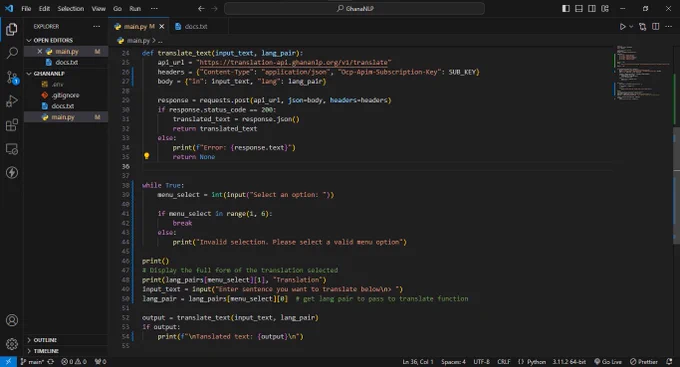Click the API URL string on line 25
The height and width of the screenshot is (367, 680).
pyautogui.click(x=294, y=62)
